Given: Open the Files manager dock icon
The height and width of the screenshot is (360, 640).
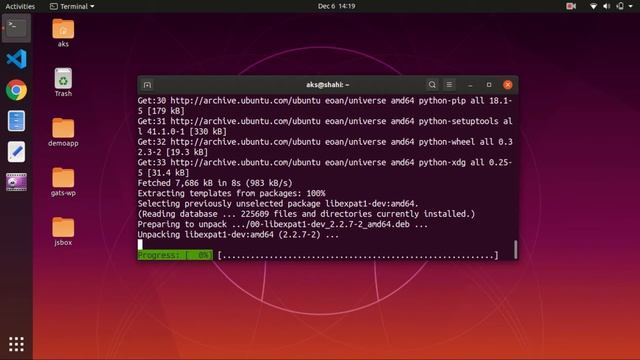Looking at the screenshot, I should pos(16,121).
